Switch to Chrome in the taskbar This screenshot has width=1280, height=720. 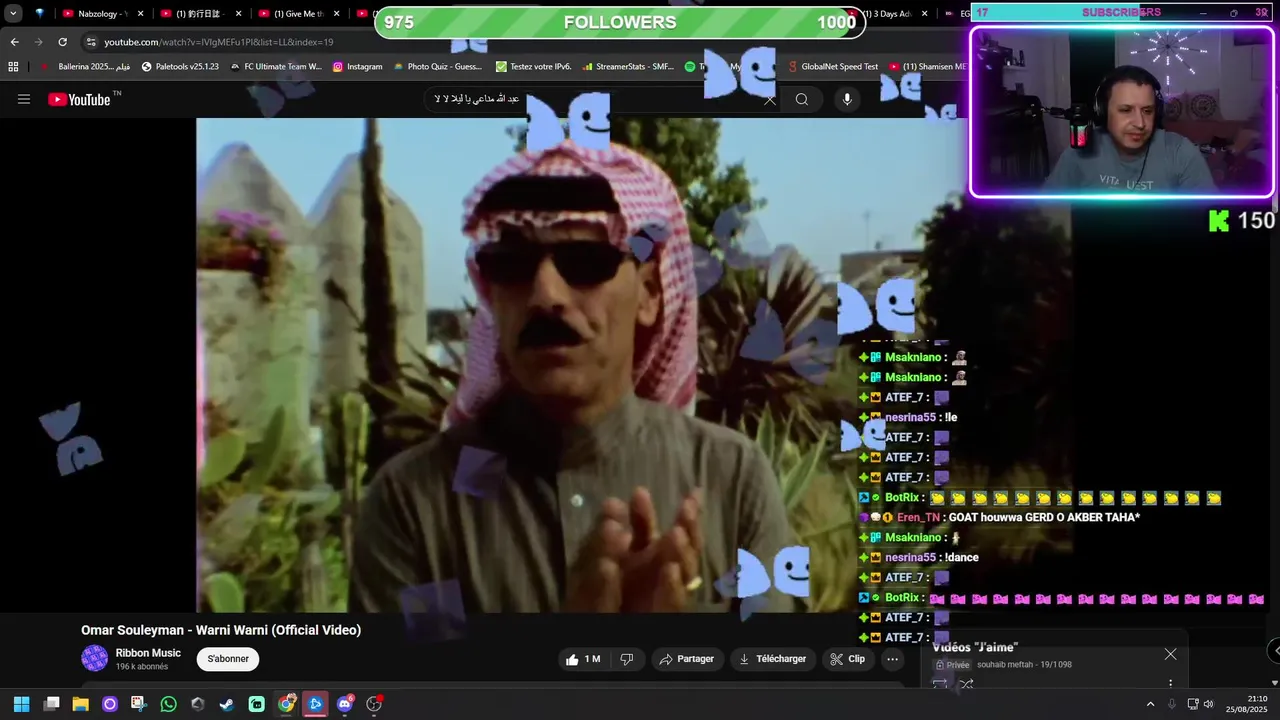pos(286,704)
